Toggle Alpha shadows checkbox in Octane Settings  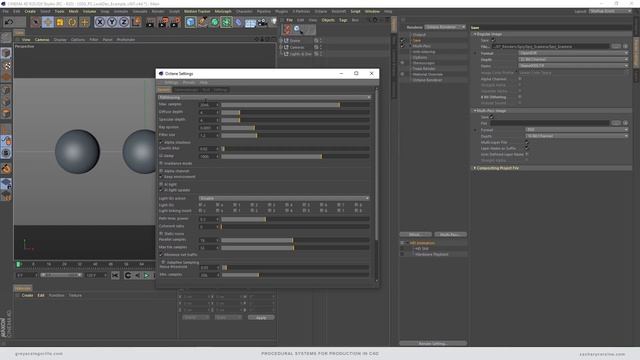pos(161,142)
